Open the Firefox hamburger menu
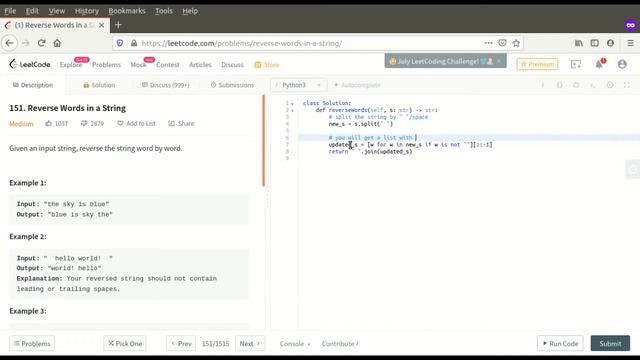 630,43
